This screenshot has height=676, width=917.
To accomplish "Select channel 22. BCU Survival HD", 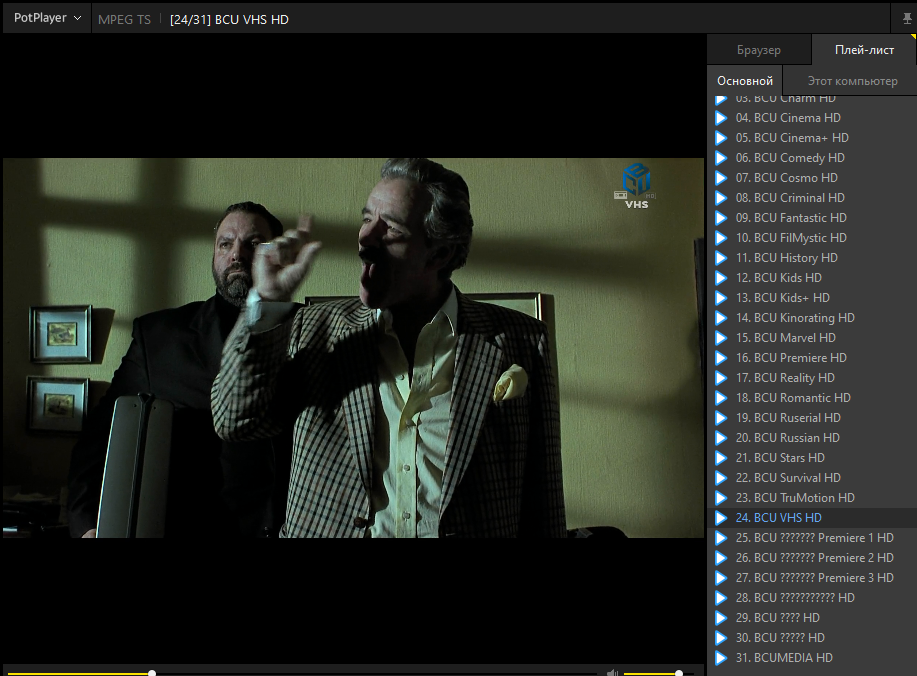I will point(812,478).
